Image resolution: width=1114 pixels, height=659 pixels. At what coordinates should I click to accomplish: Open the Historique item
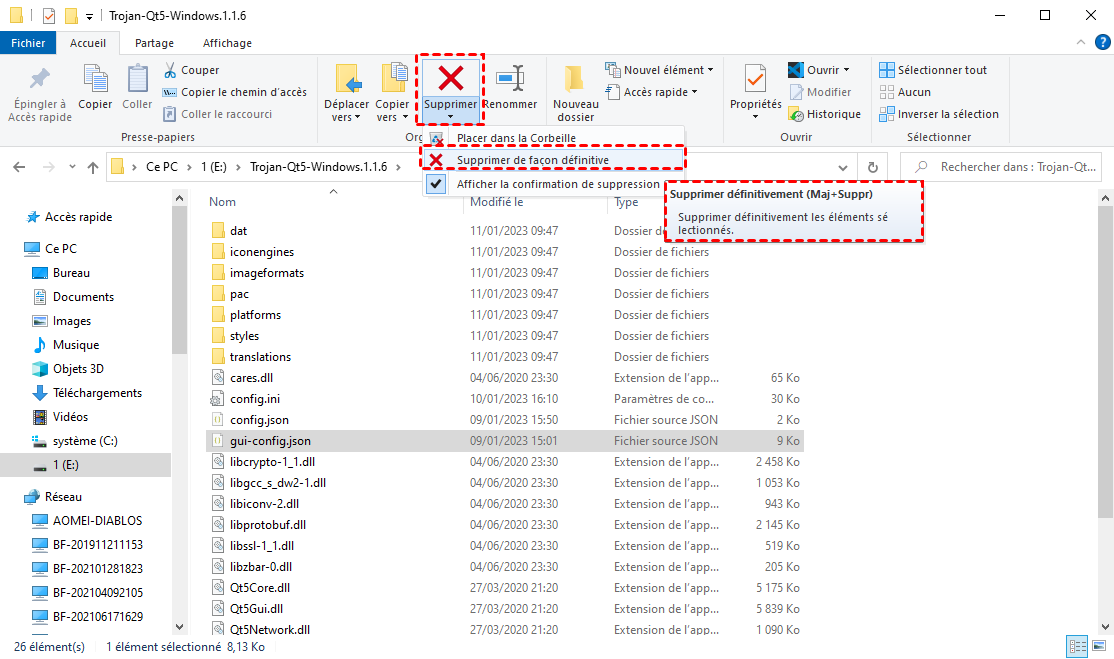click(824, 114)
